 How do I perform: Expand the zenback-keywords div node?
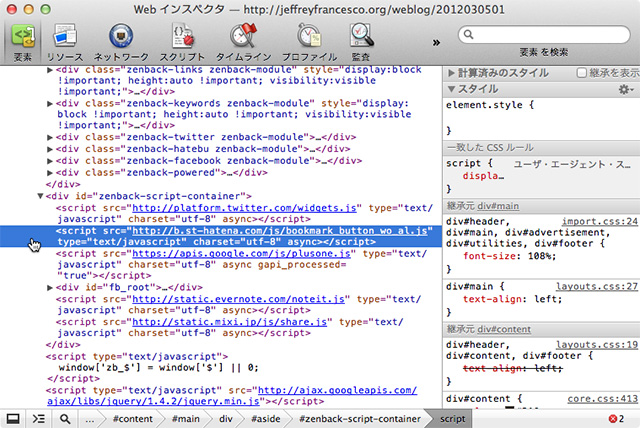click(49, 104)
